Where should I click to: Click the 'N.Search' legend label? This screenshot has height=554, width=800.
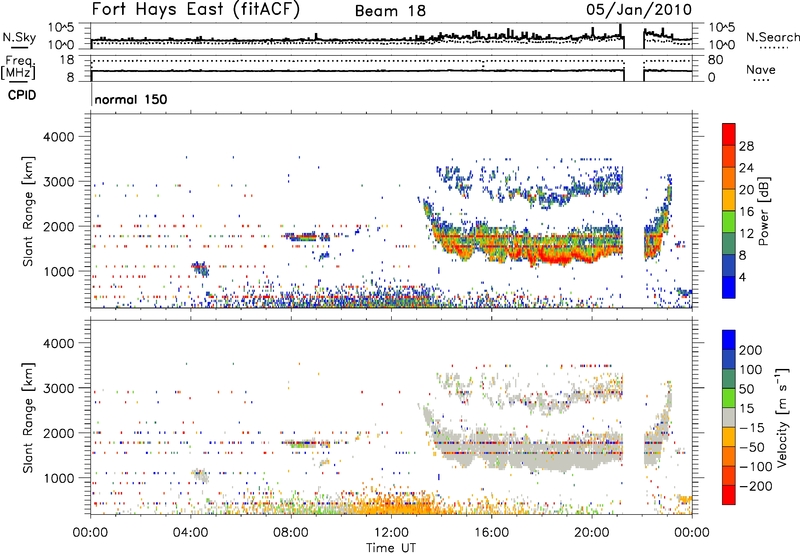772,37
